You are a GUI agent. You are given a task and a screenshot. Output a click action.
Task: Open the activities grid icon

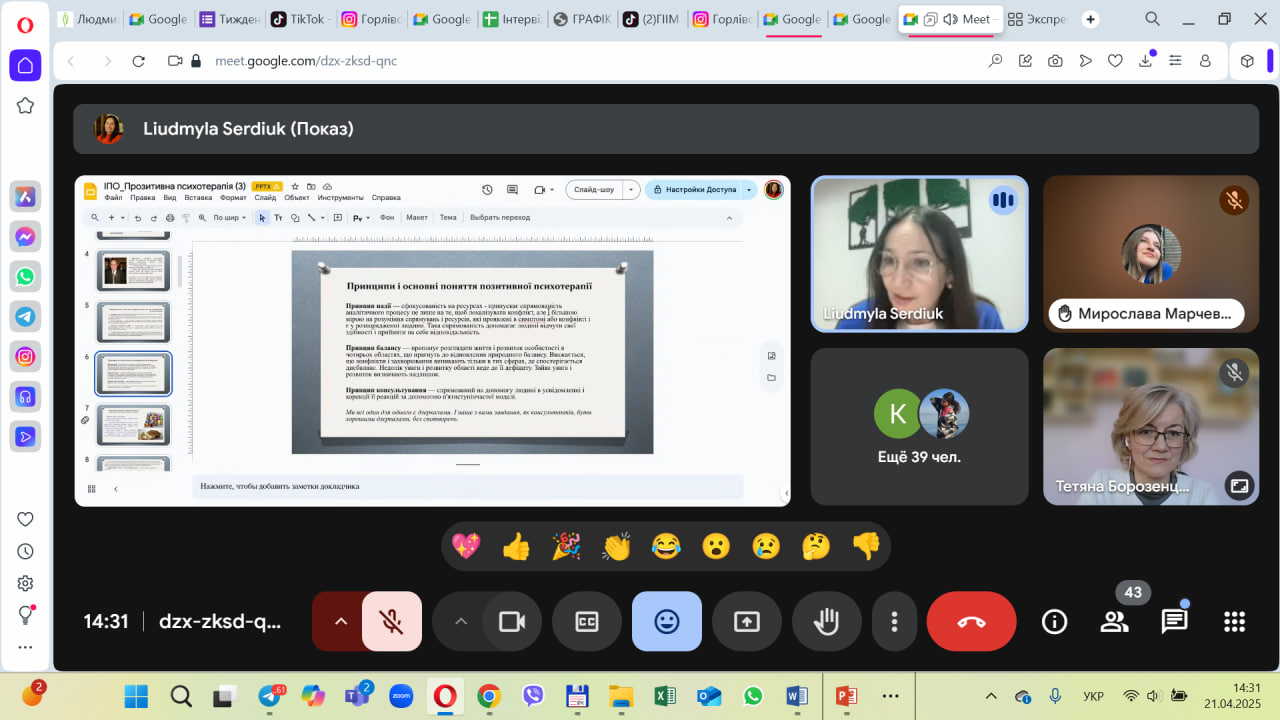[x=1234, y=622]
